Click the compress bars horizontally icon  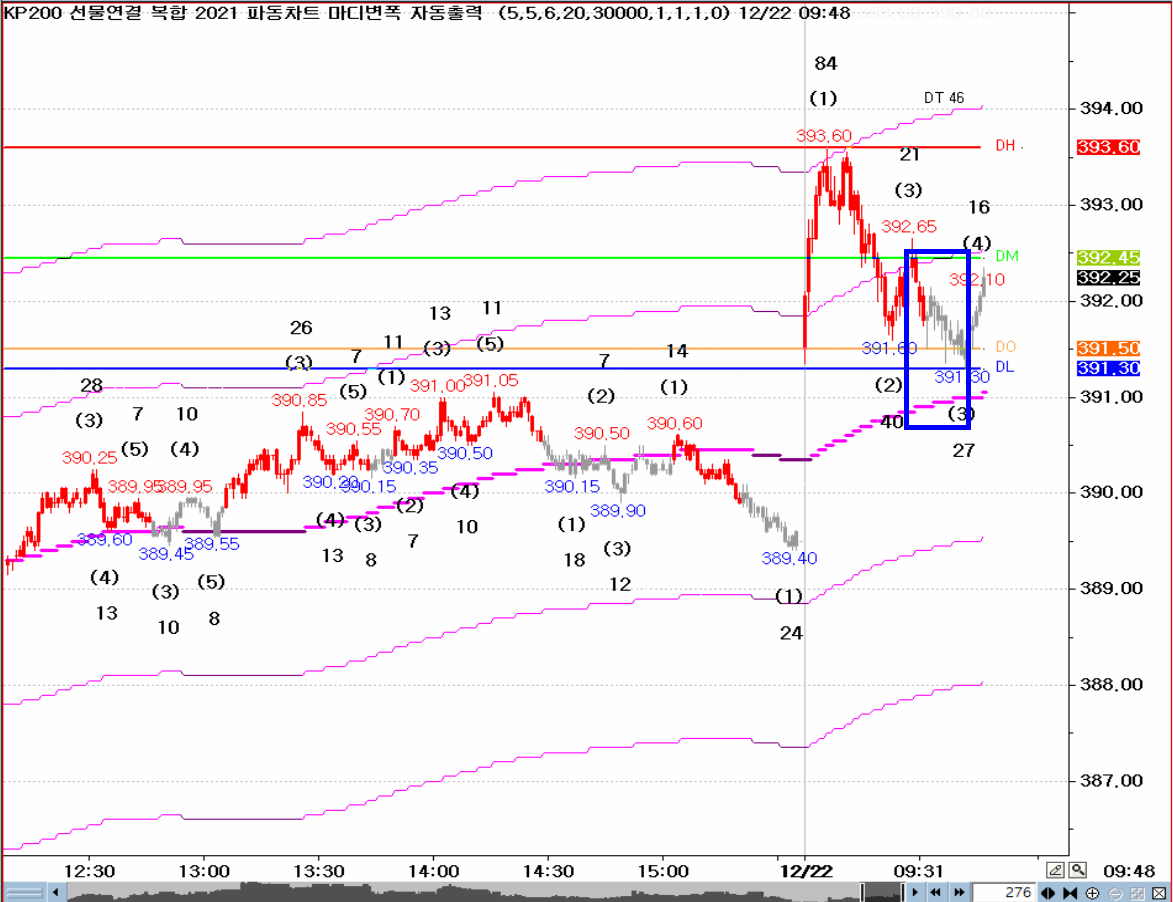[x=1070, y=892]
